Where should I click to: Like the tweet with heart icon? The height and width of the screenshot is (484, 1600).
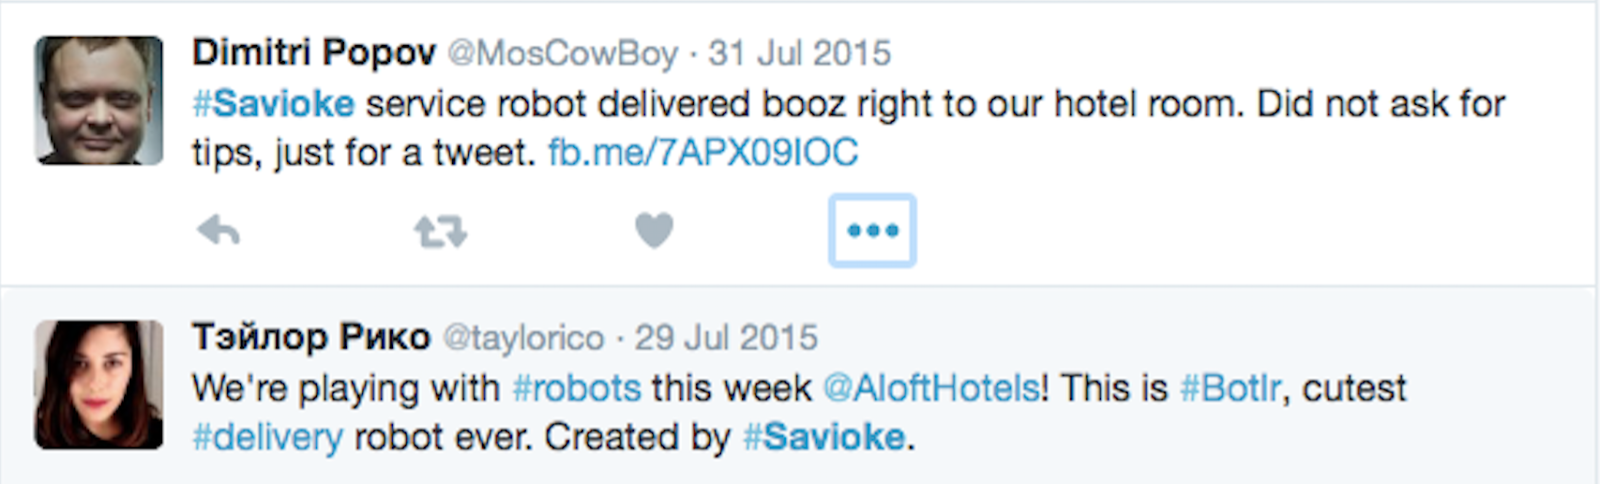coord(654,231)
